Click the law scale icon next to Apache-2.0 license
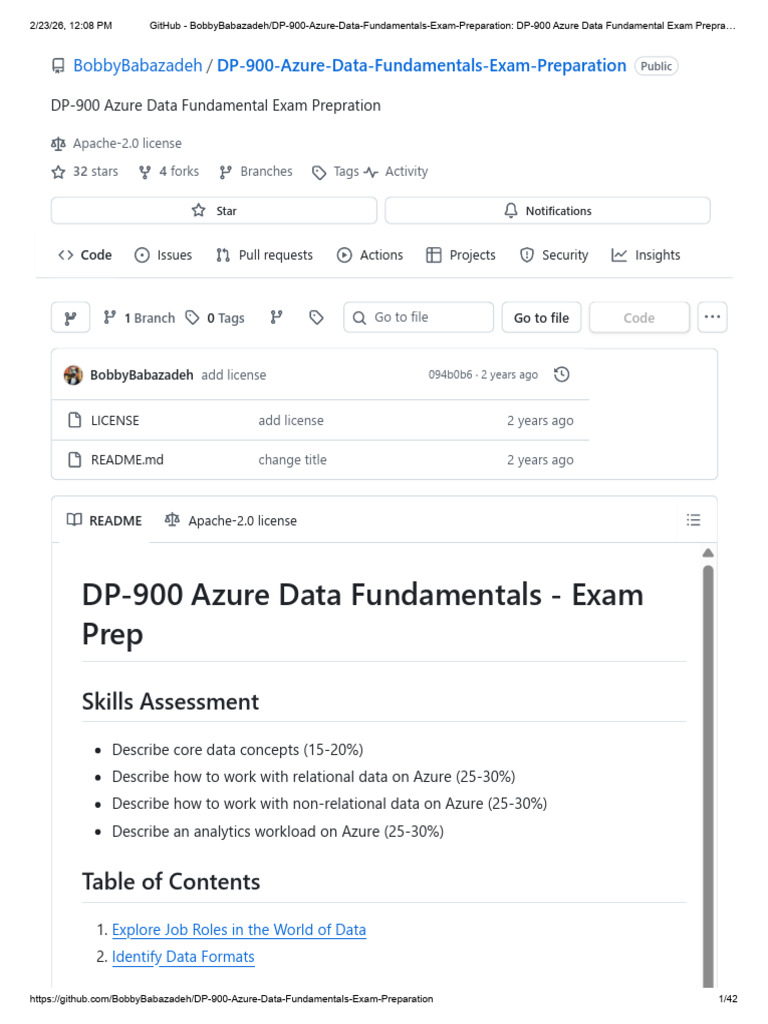 59,143
